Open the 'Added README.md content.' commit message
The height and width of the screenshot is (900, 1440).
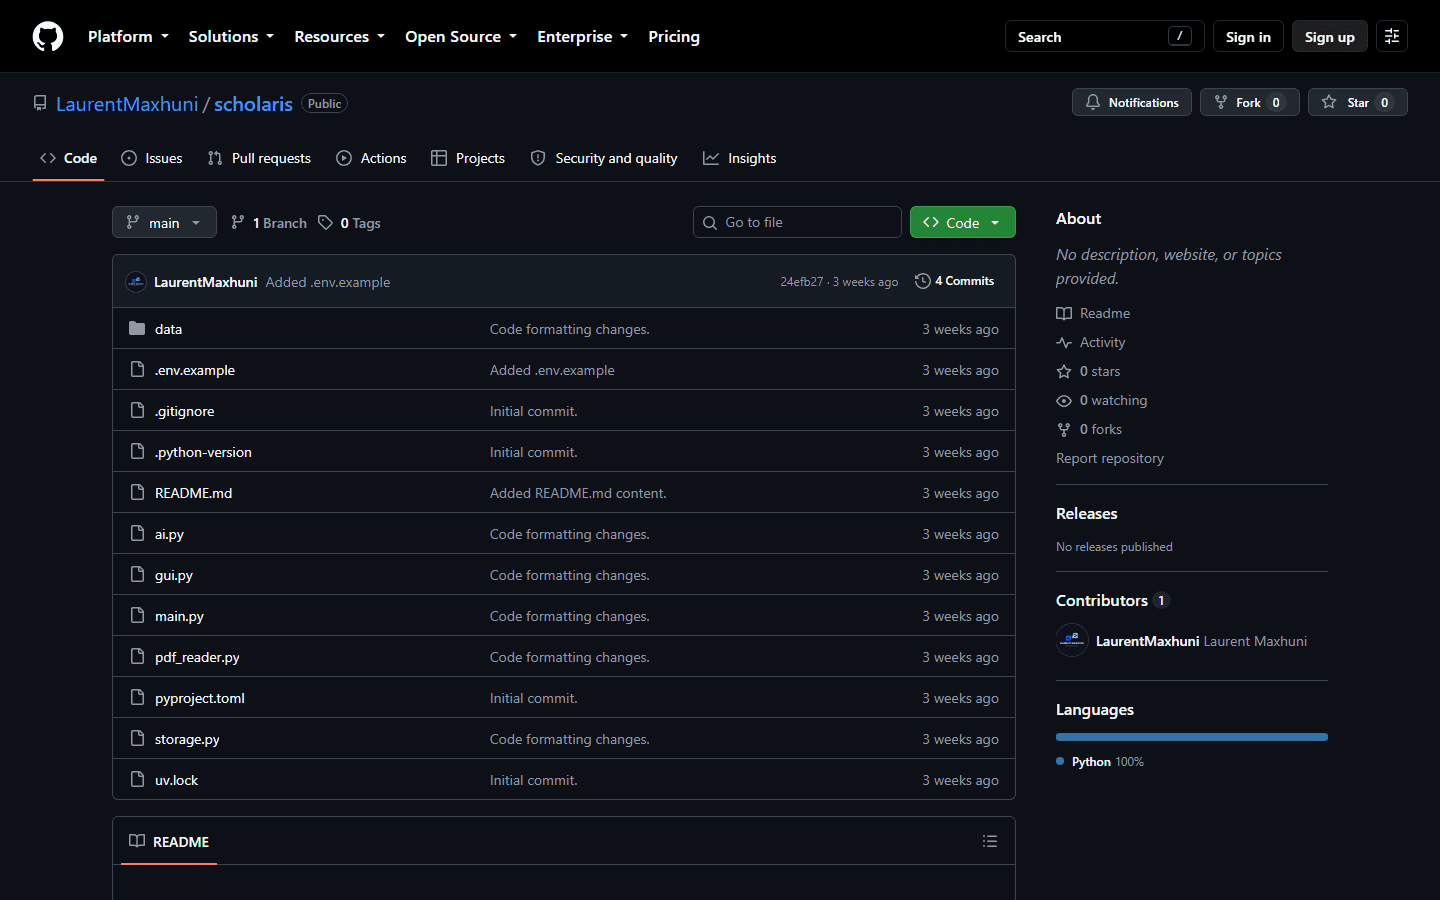tap(578, 493)
